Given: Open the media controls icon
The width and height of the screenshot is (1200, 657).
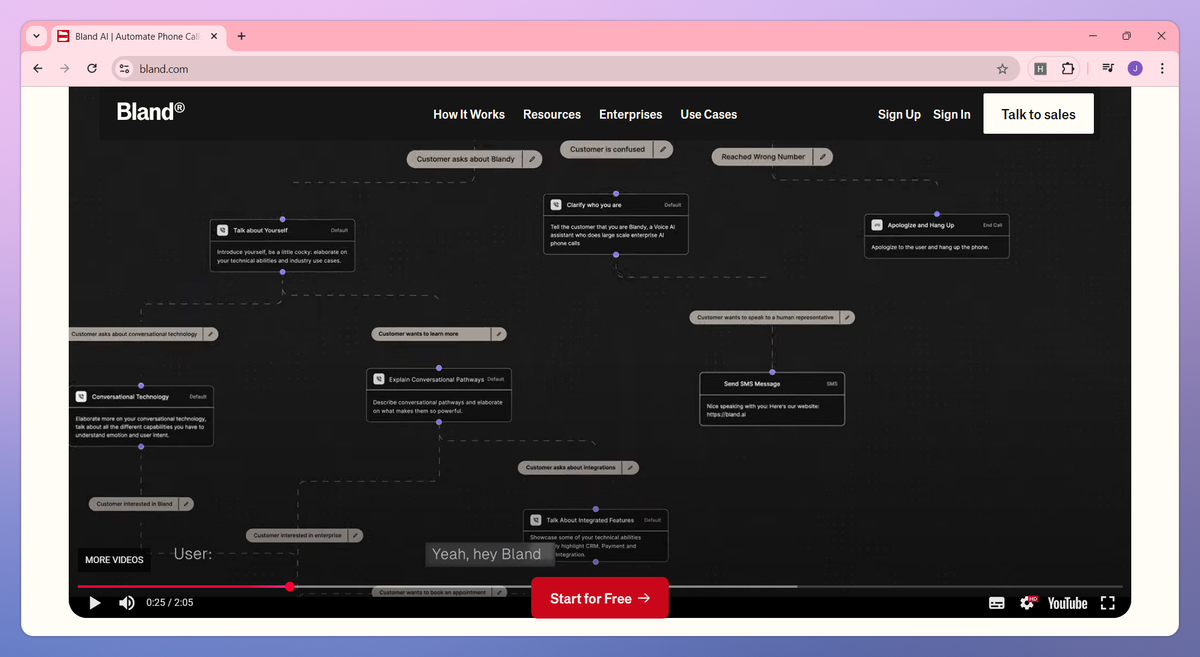Looking at the screenshot, I should tap(1108, 69).
